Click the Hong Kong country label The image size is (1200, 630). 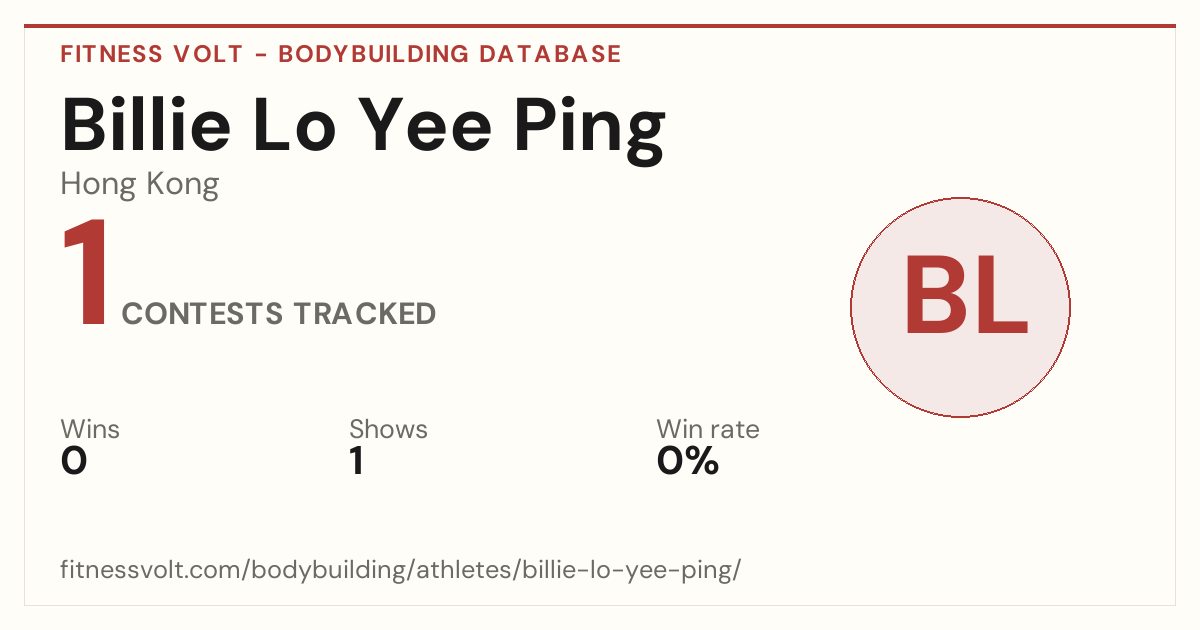click(140, 185)
